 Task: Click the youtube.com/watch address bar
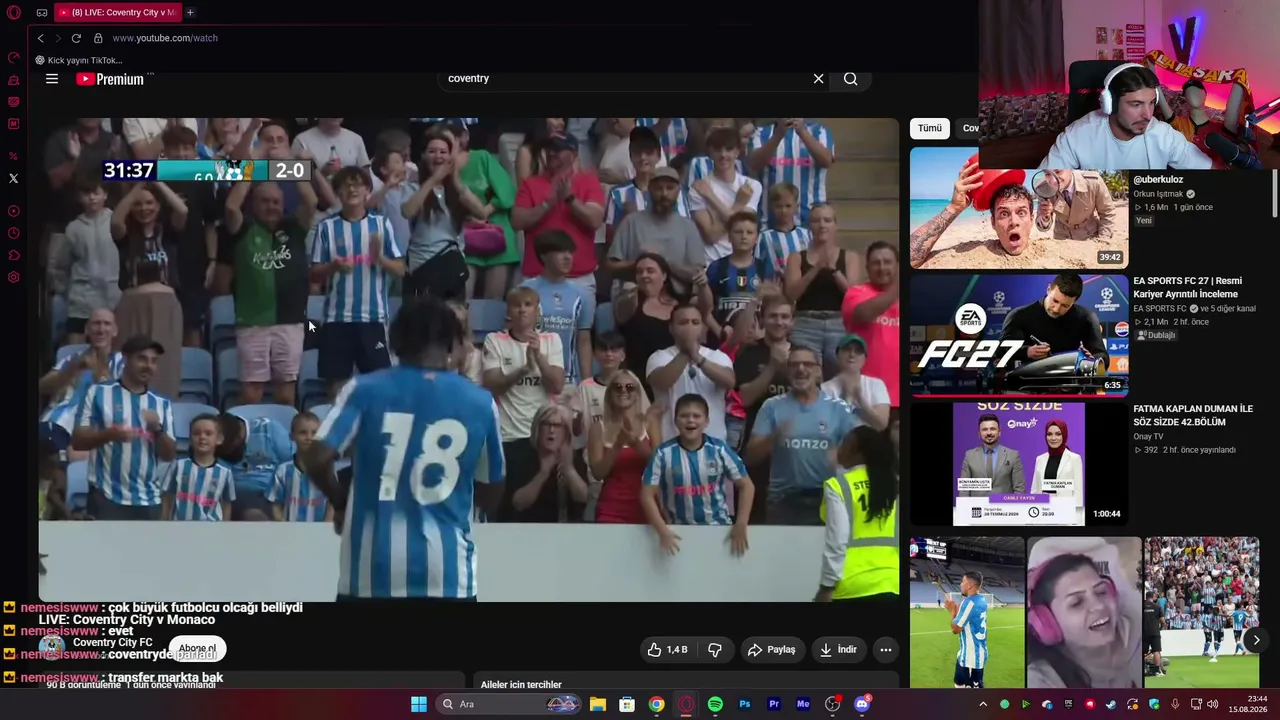click(165, 38)
